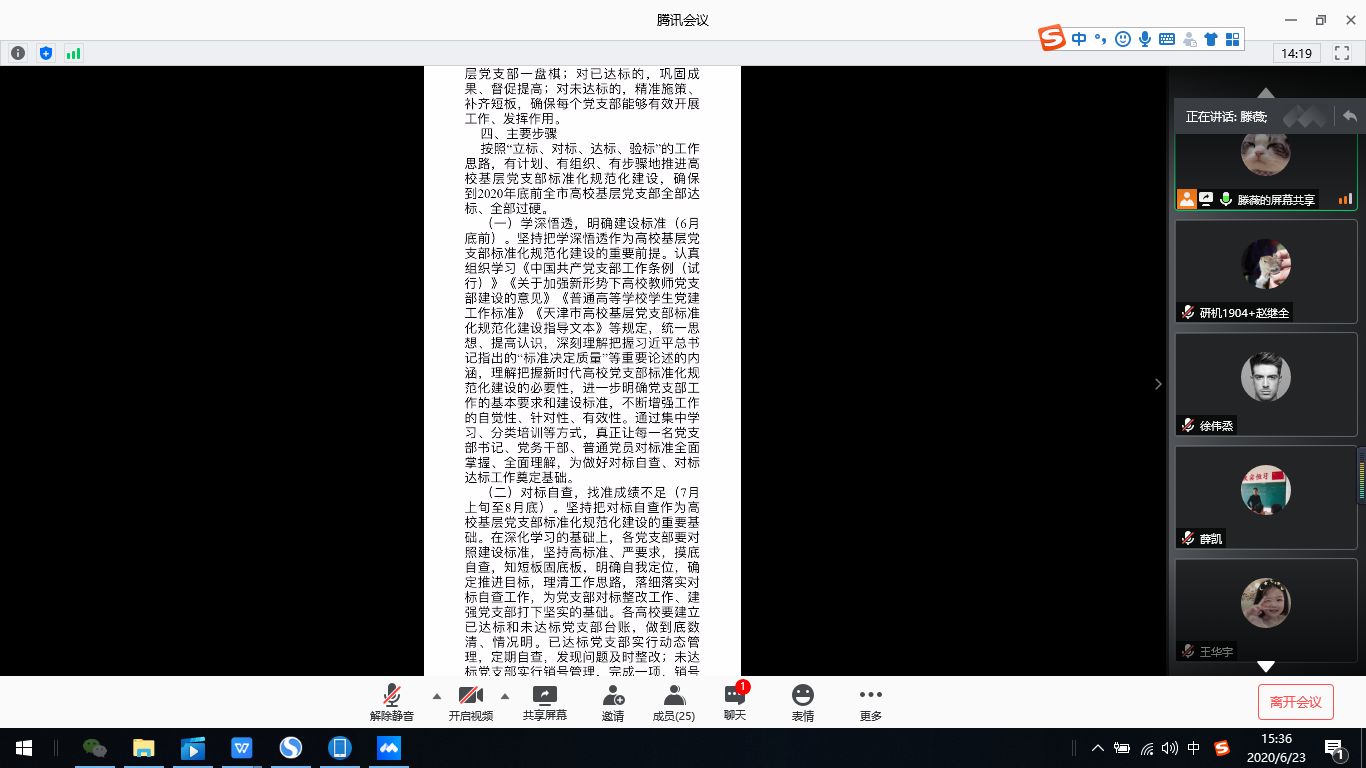Screen dimensions: 1366x768
Task: Click the 14:19 meeting timer
Action: click(1297, 53)
